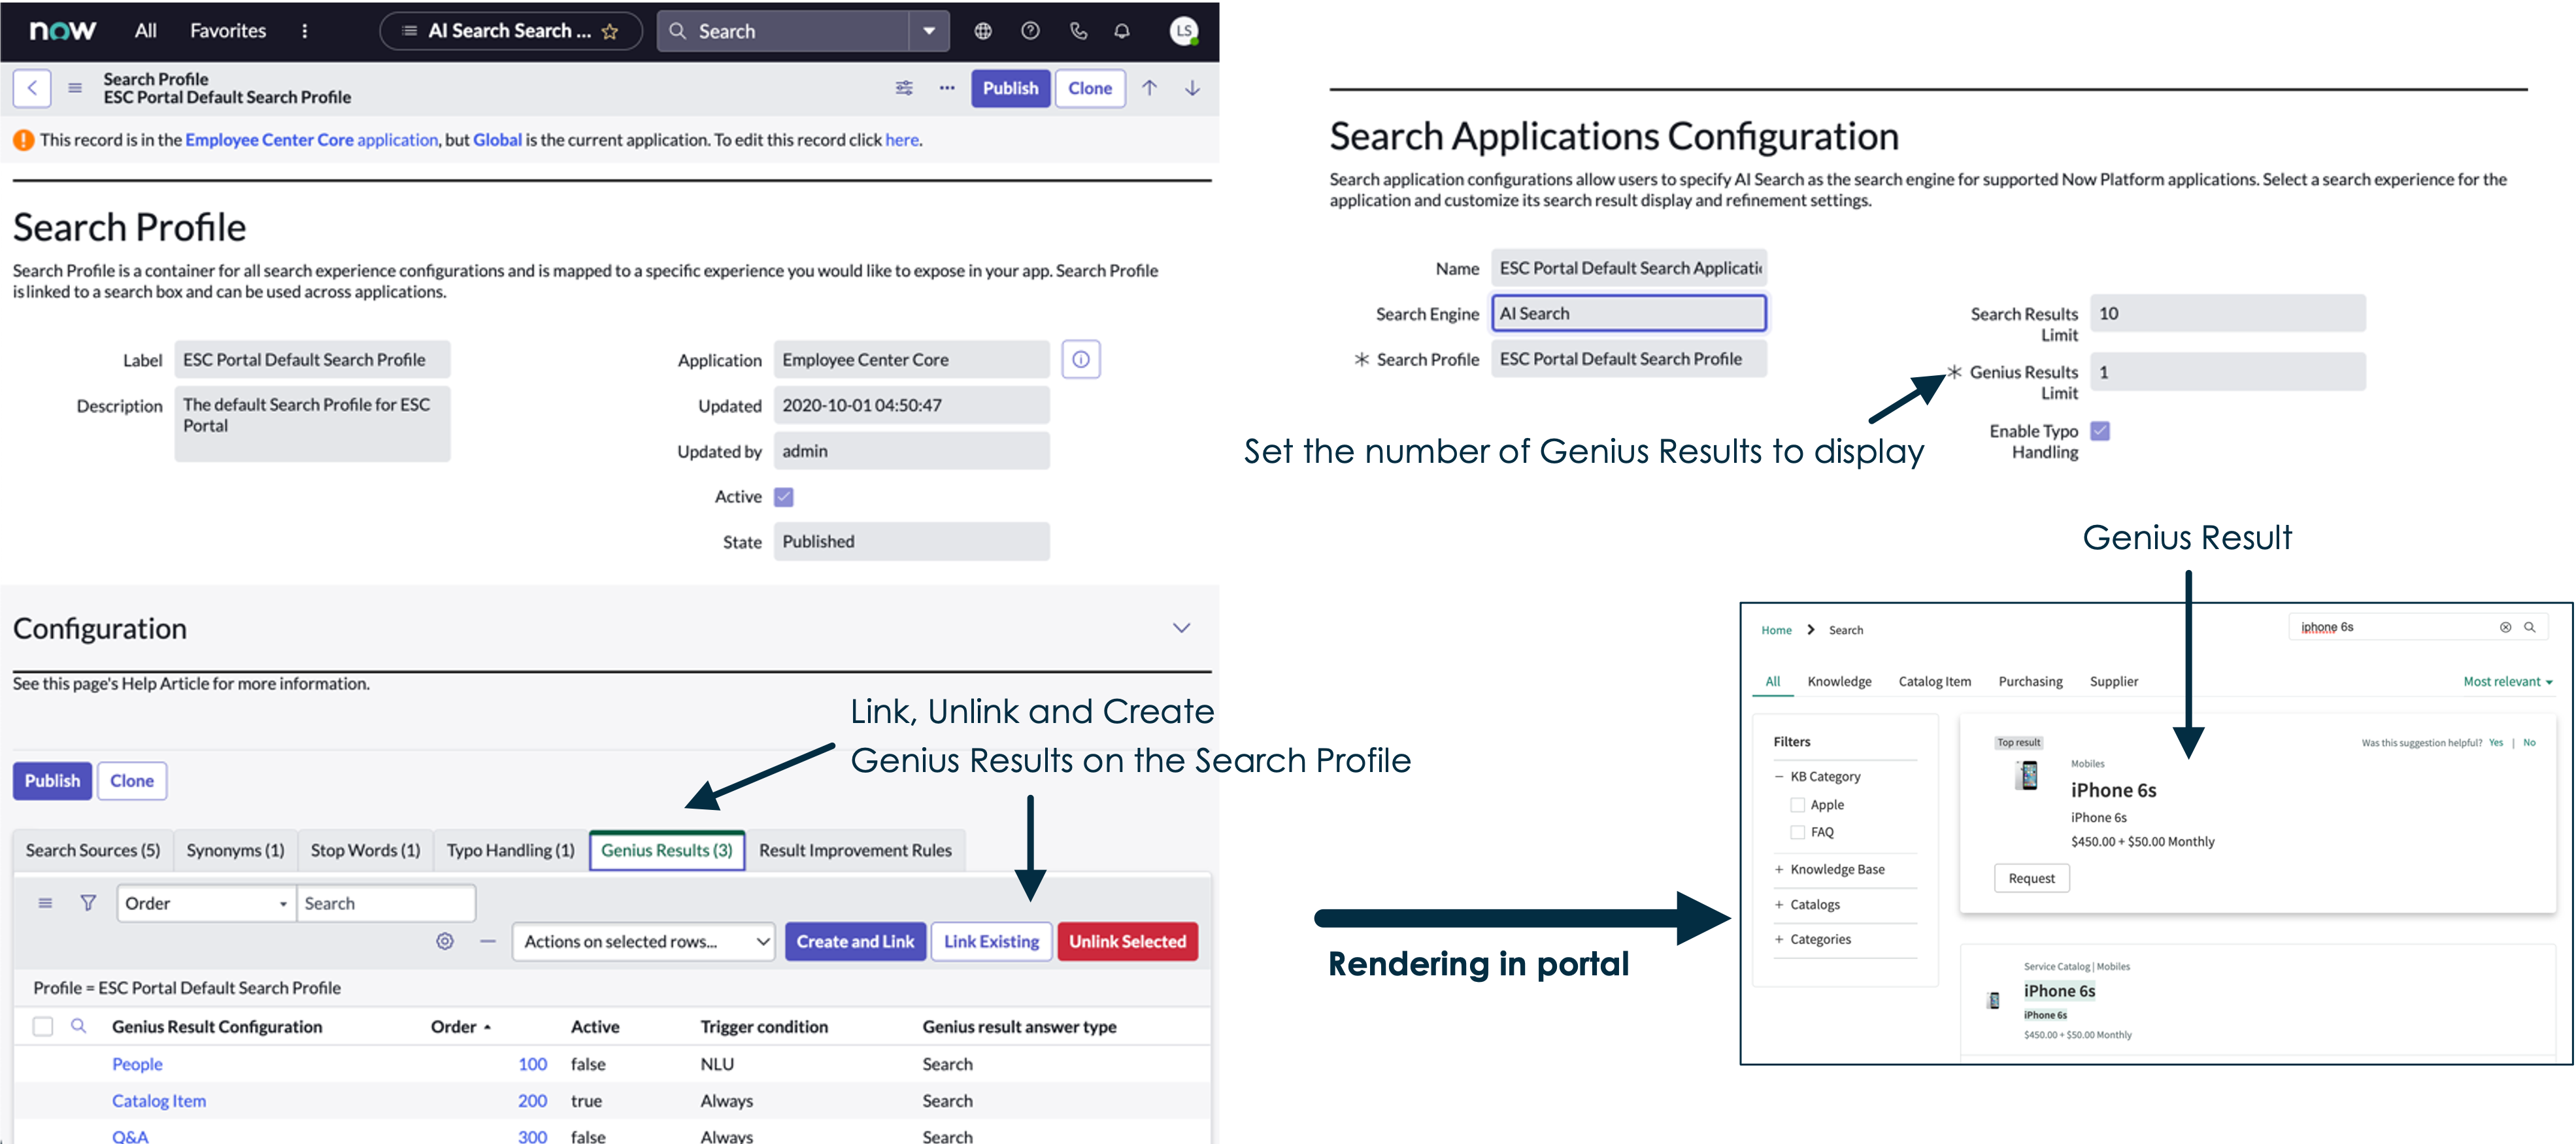Open the LS user avatar menu
The width and height of the screenshot is (2576, 1144).
click(x=1185, y=31)
